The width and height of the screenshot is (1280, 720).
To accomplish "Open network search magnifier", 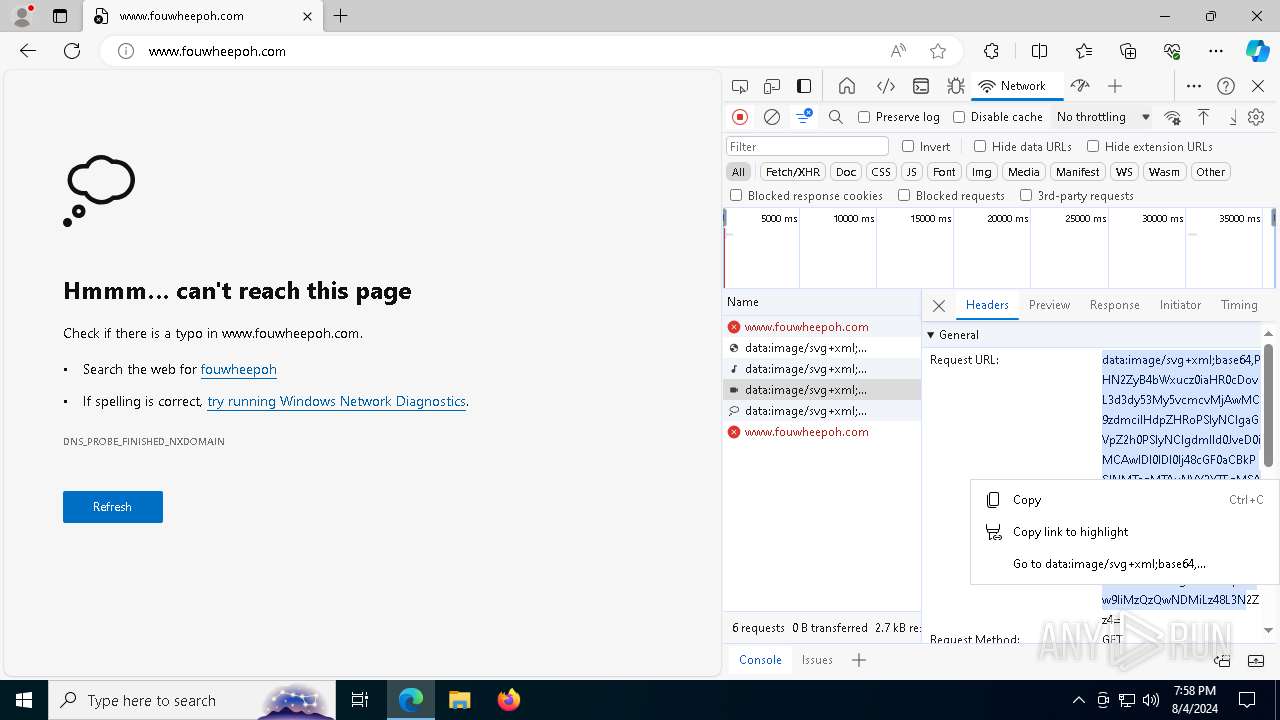I will (836, 117).
